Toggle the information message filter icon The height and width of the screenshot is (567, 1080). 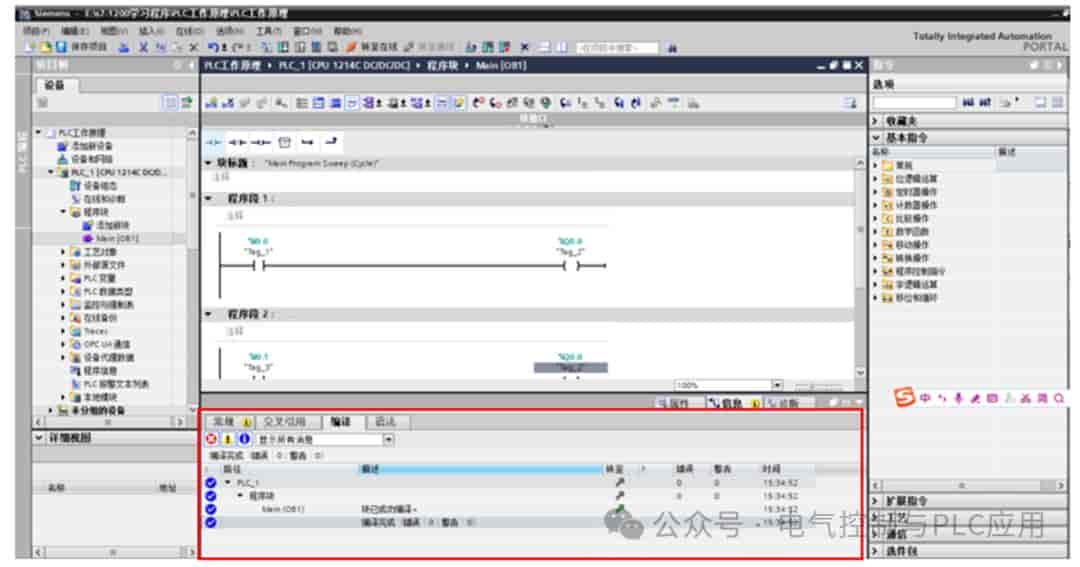(244, 439)
